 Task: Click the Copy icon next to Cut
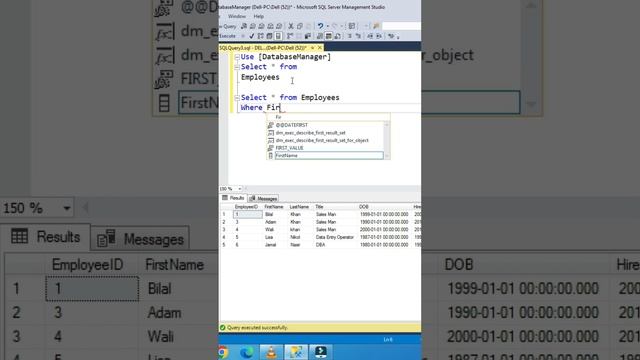(300, 26)
